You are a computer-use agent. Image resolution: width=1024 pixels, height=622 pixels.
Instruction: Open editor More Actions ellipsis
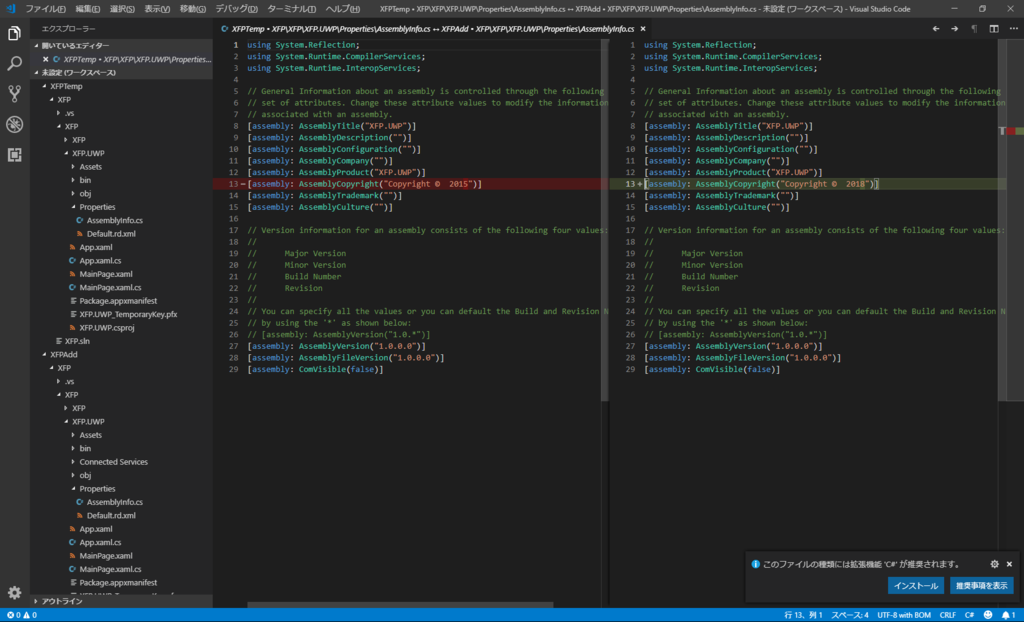click(1013, 29)
